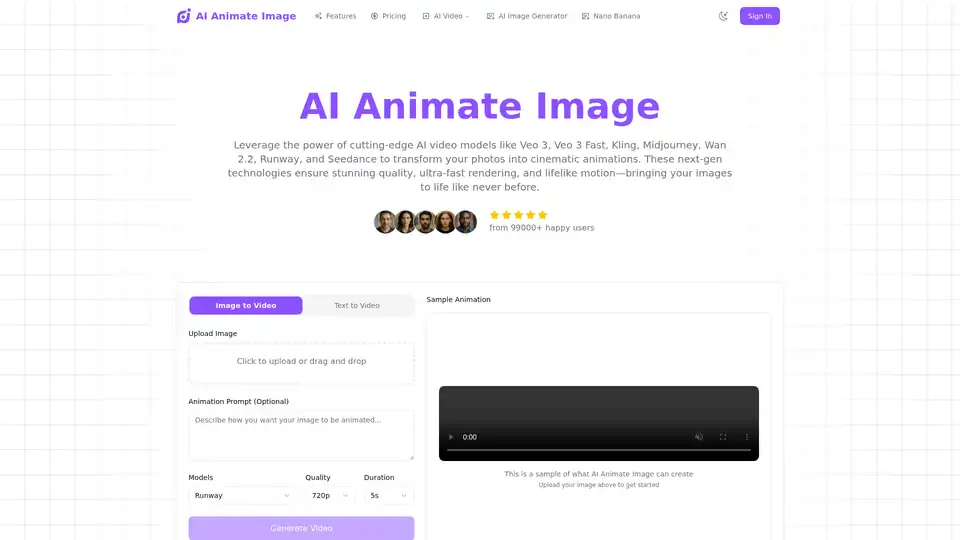Expand the AI Video navigation menu
Image resolution: width=960 pixels, height=540 pixels.
click(446, 16)
